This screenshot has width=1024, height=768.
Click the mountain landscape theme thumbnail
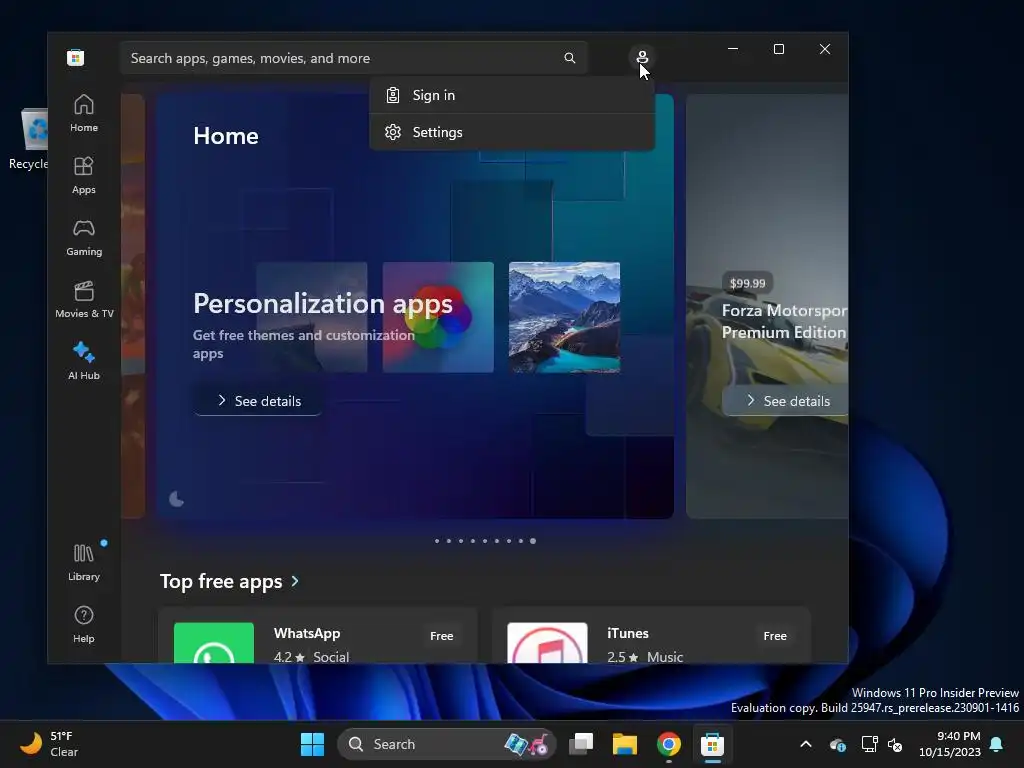pos(564,317)
